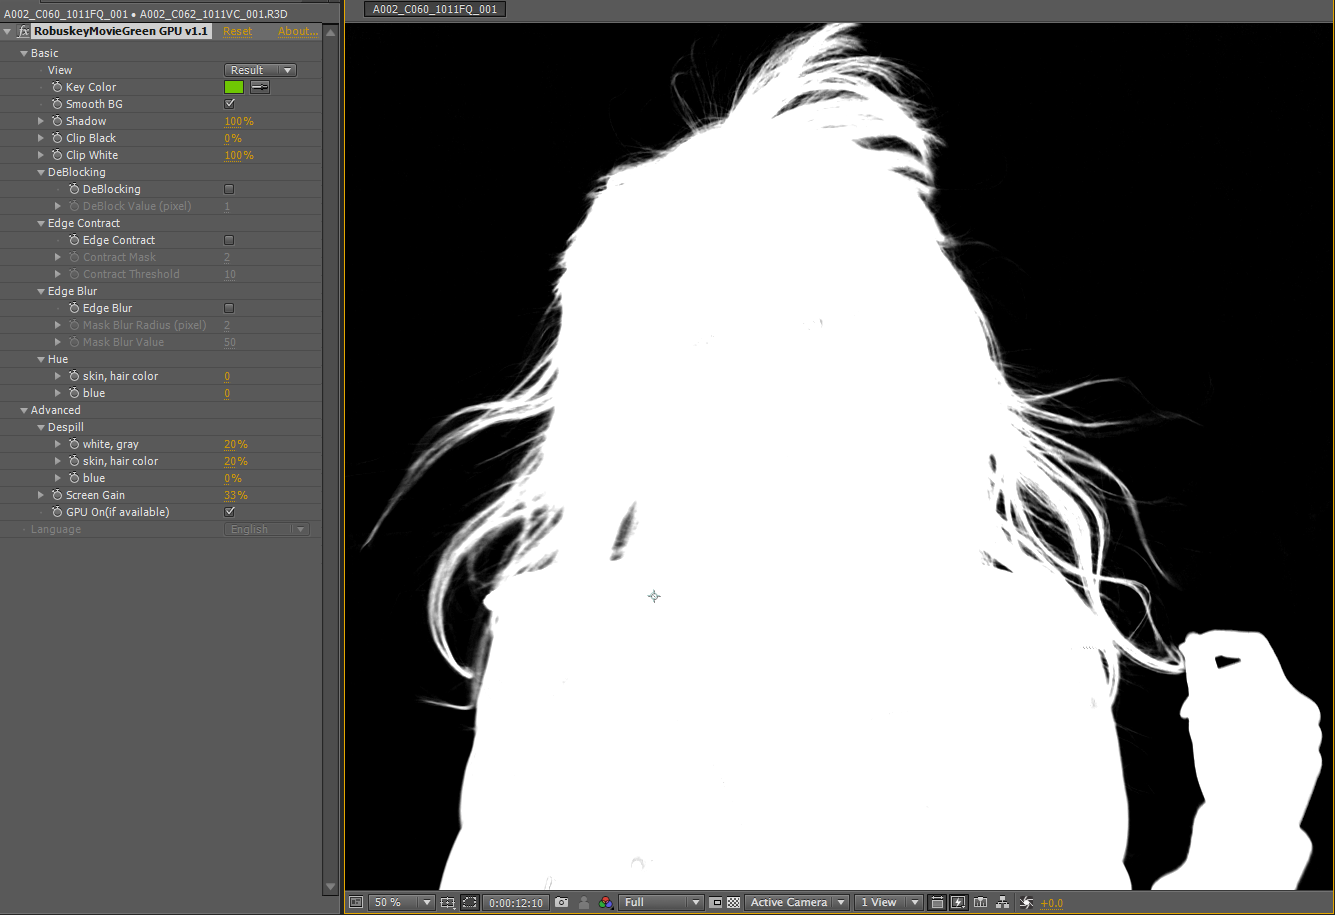Click the Reset link for the effect
This screenshot has height=915, width=1335.
coord(238,32)
